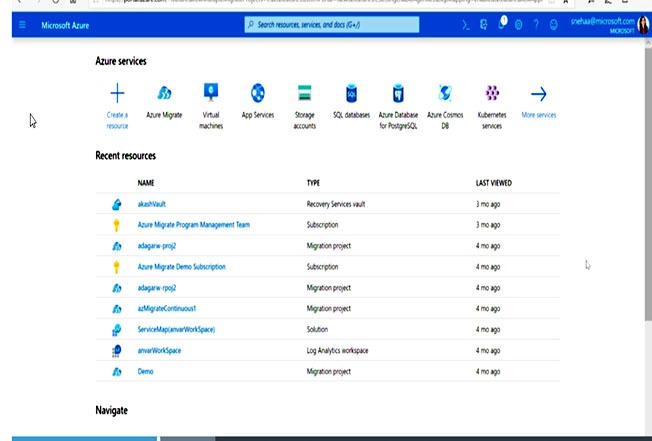Click the Create a resource plus icon
The height and width of the screenshot is (441, 652).
coord(117,93)
